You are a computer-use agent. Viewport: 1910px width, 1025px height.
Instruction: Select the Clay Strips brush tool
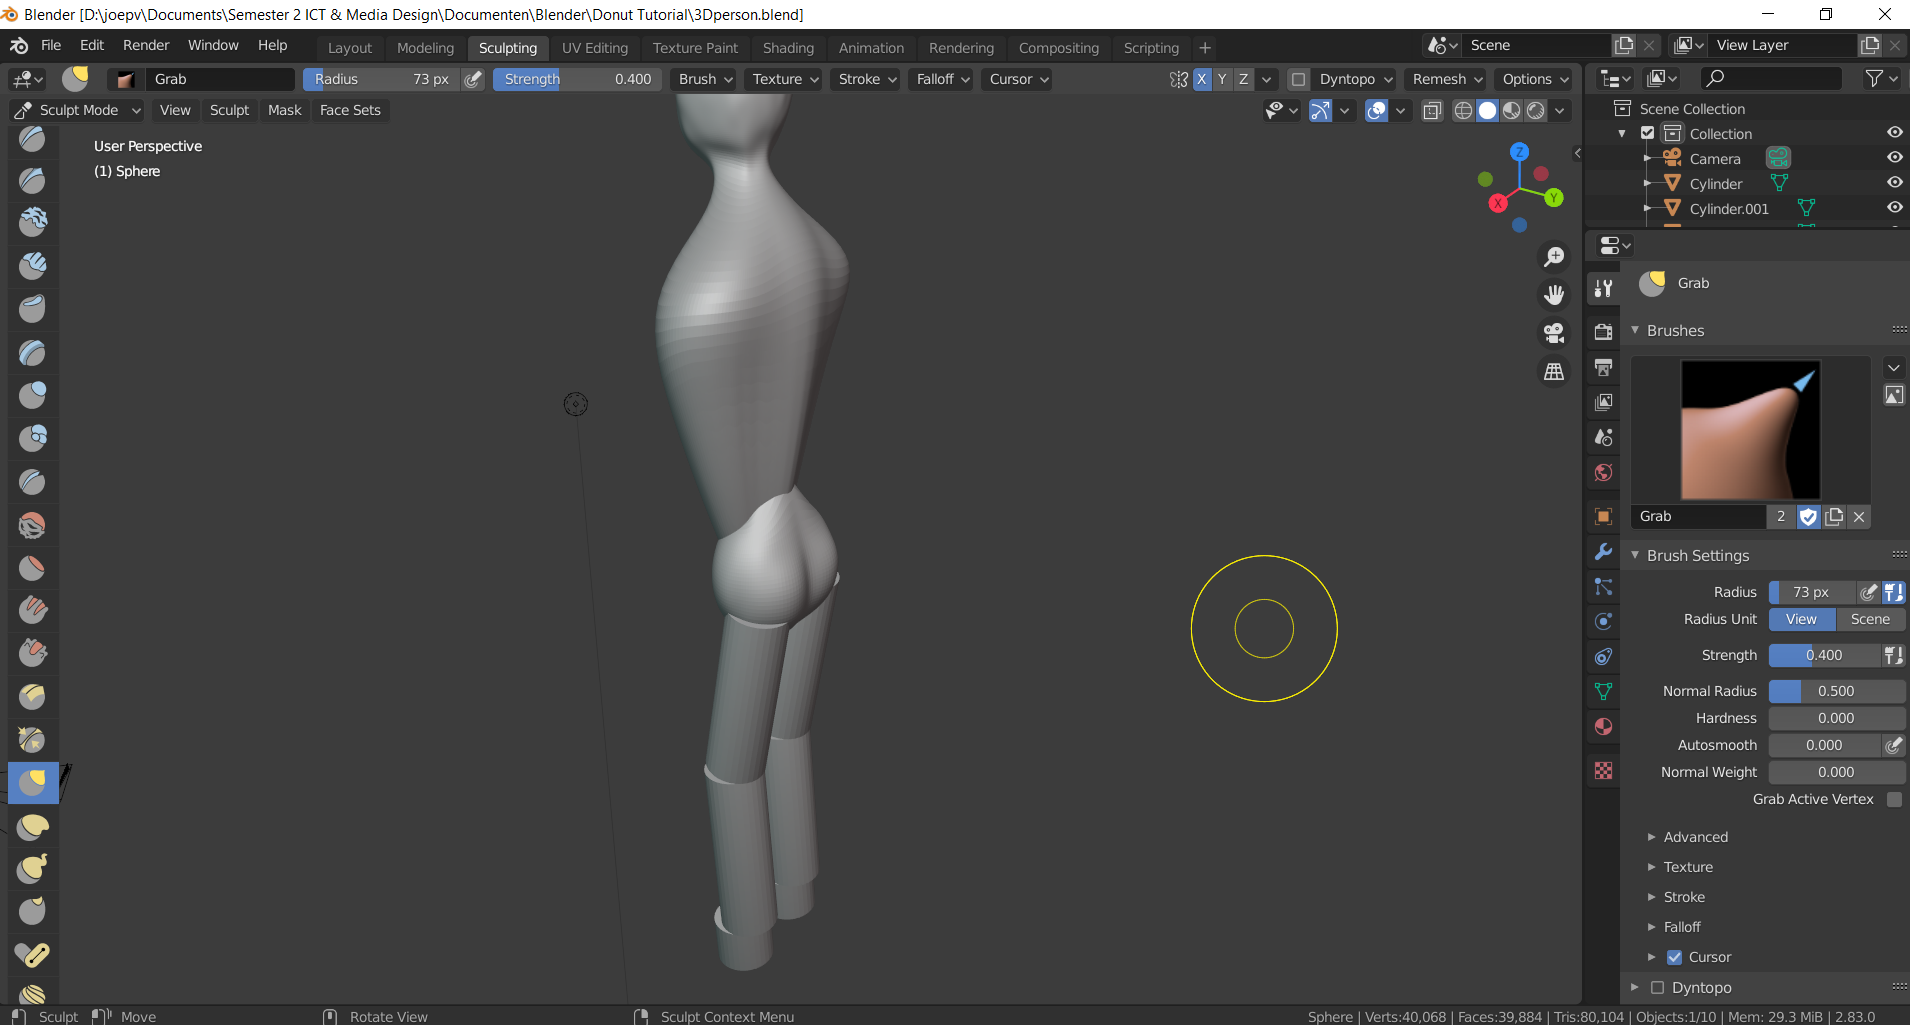(x=33, y=265)
